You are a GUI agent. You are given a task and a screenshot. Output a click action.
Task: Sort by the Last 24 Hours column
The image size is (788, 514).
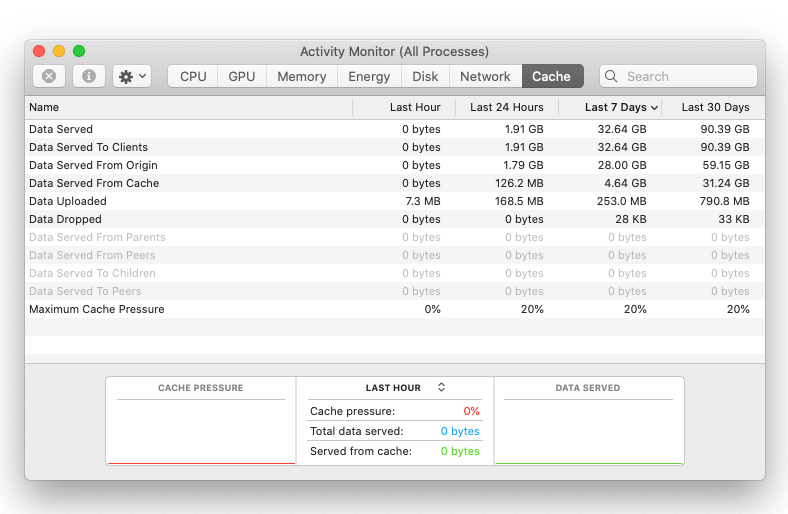tap(507, 108)
